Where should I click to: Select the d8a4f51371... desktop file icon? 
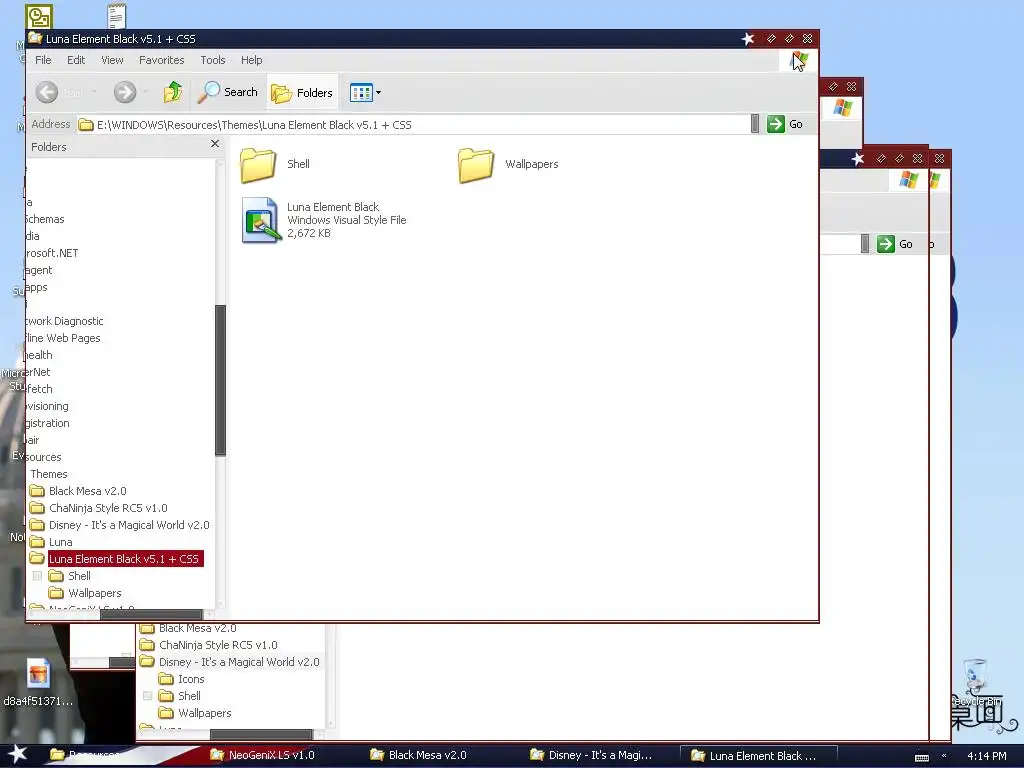(38, 683)
